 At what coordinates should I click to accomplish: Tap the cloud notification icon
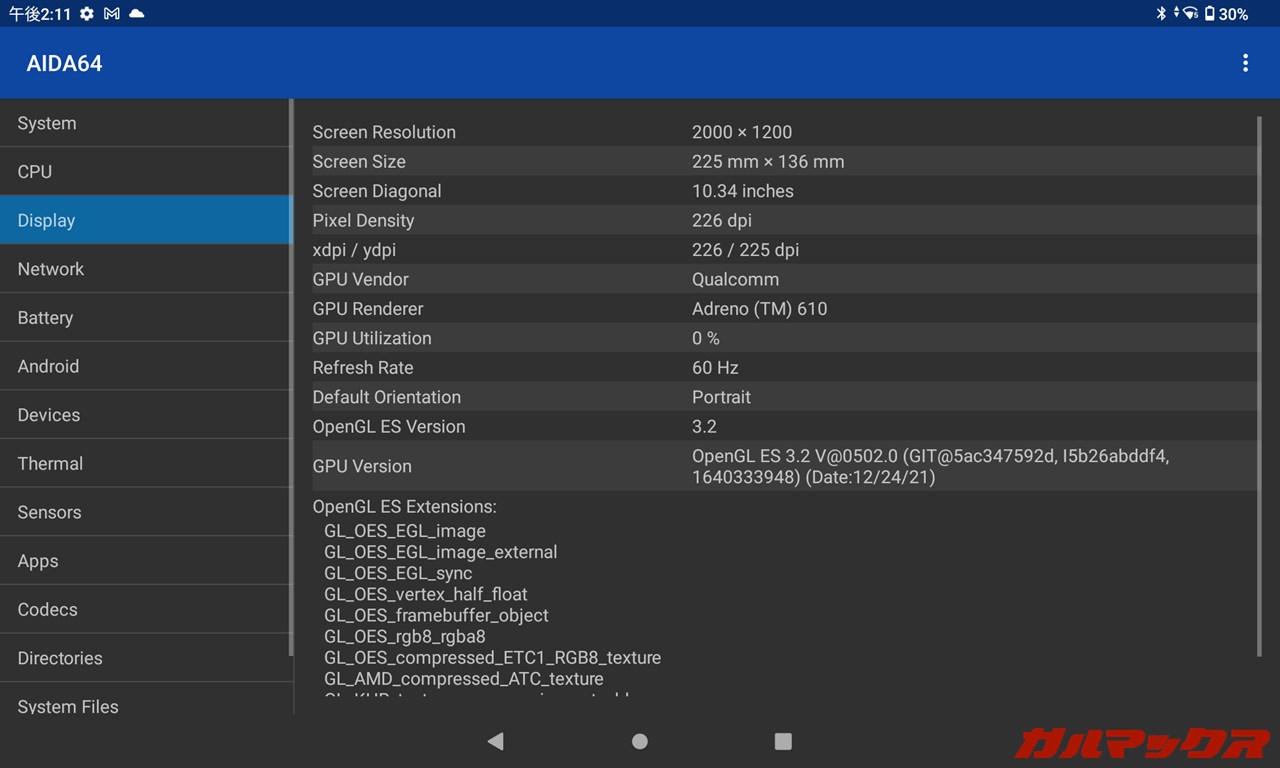tap(137, 14)
